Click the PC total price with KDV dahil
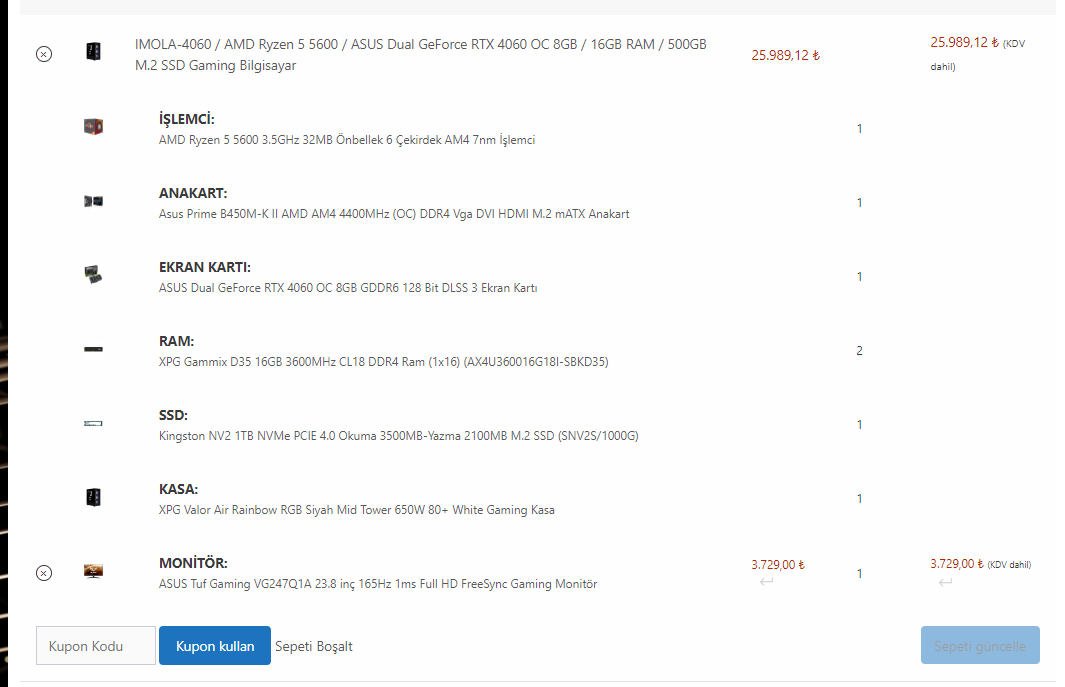The image size is (1065, 687). click(977, 54)
